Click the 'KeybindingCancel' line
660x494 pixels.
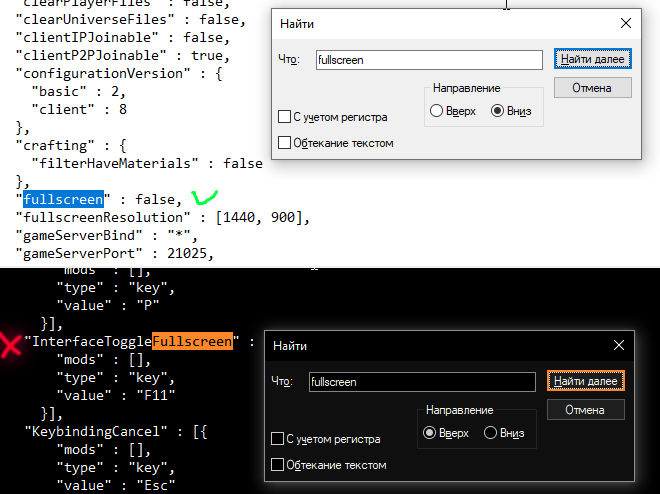tap(116, 431)
